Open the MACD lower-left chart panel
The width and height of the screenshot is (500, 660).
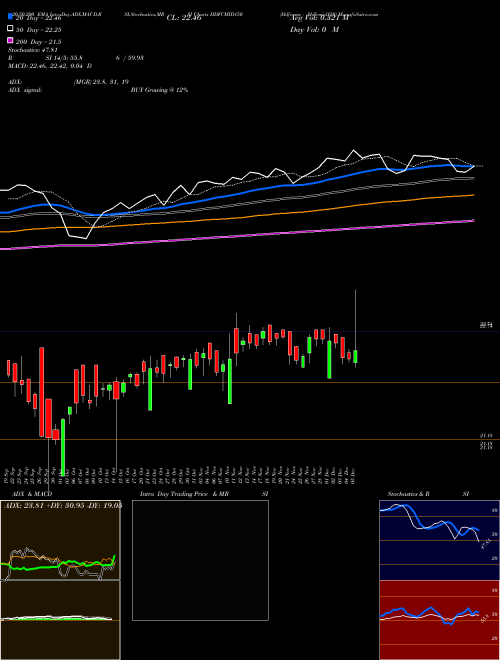(x=60, y=620)
